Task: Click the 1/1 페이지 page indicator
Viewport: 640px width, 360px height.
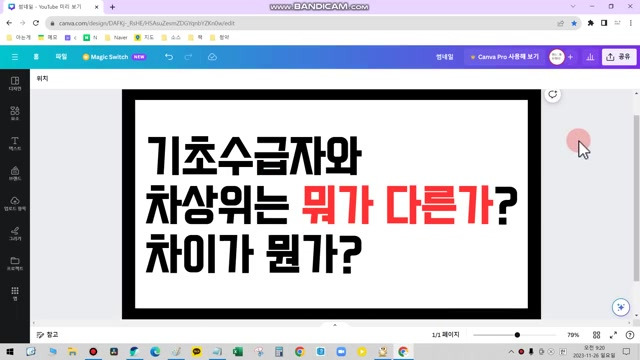Action: (446, 335)
